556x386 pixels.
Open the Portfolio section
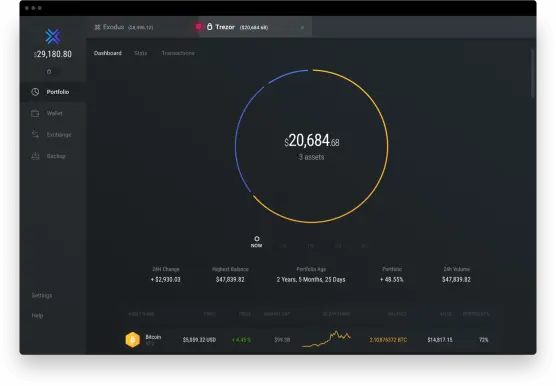[53, 92]
